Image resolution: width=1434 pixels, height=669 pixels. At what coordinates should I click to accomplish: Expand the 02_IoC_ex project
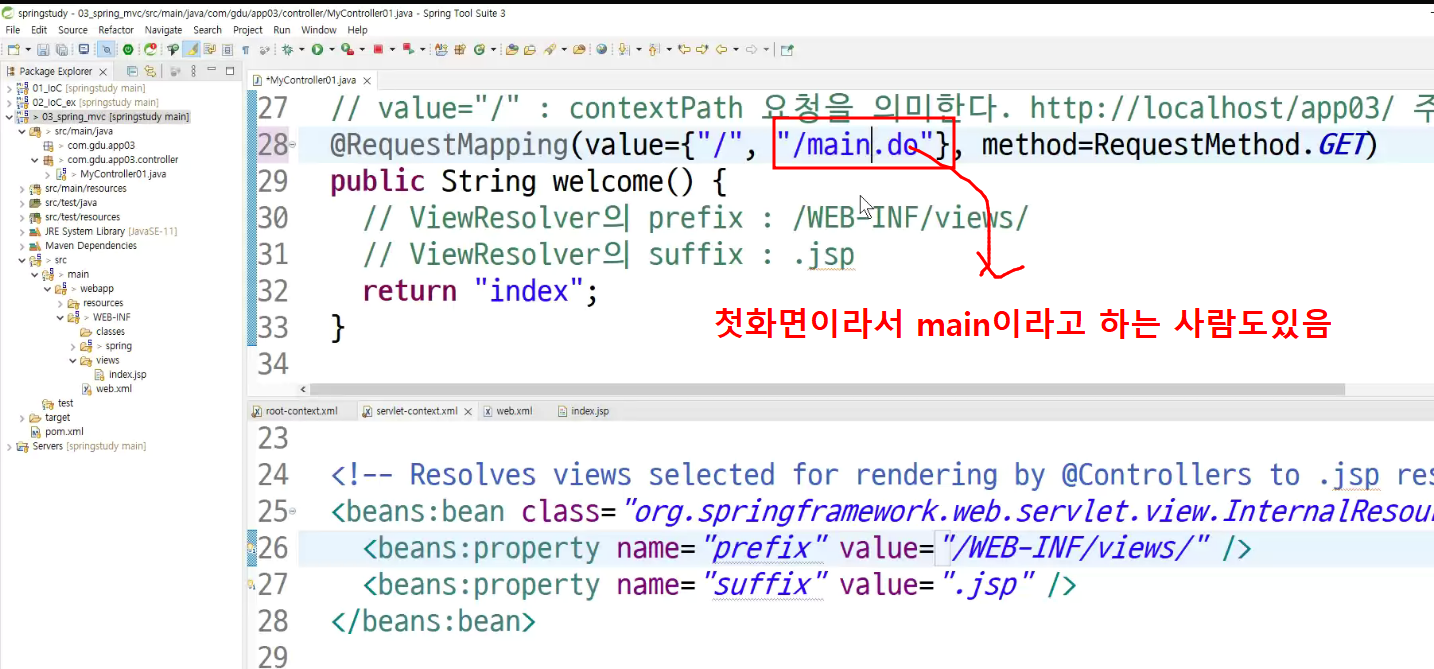point(9,102)
